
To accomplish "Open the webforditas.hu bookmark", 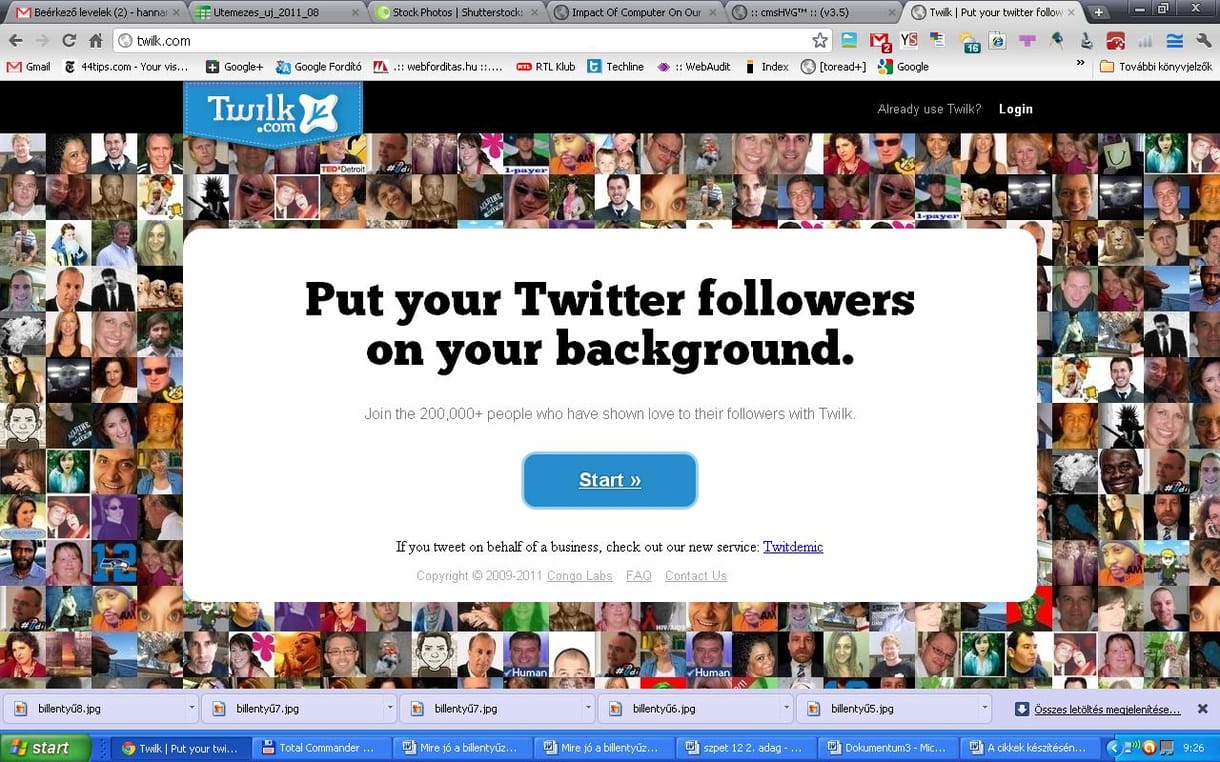I will coord(438,67).
